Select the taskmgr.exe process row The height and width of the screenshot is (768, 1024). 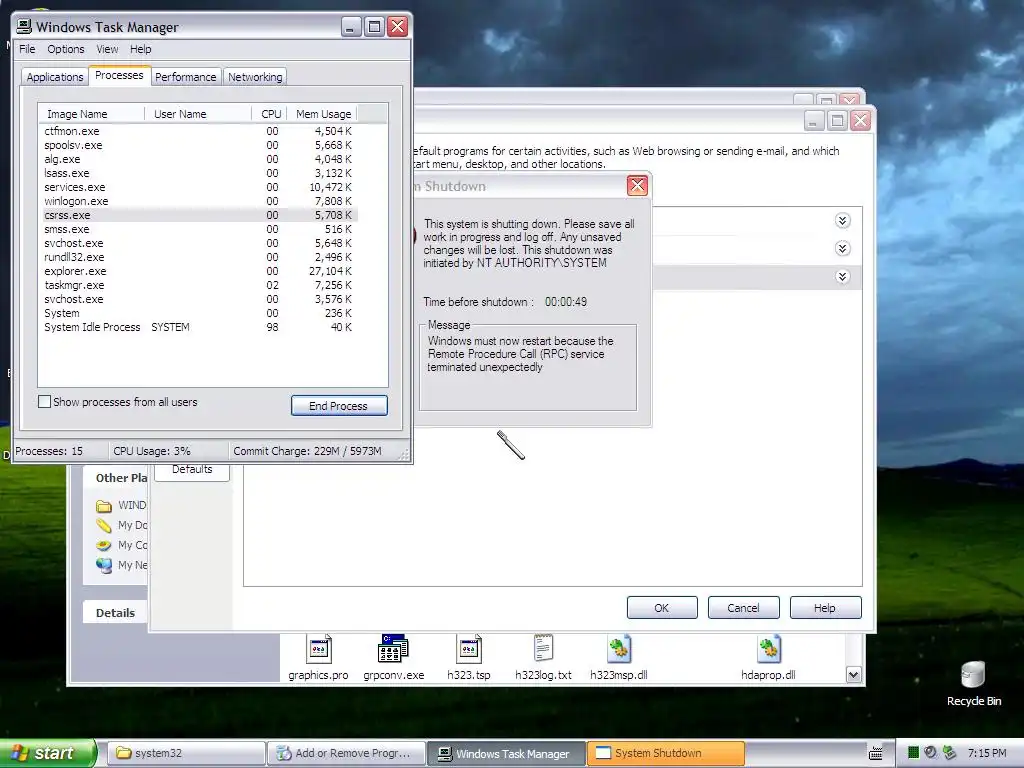tap(198, 285)
